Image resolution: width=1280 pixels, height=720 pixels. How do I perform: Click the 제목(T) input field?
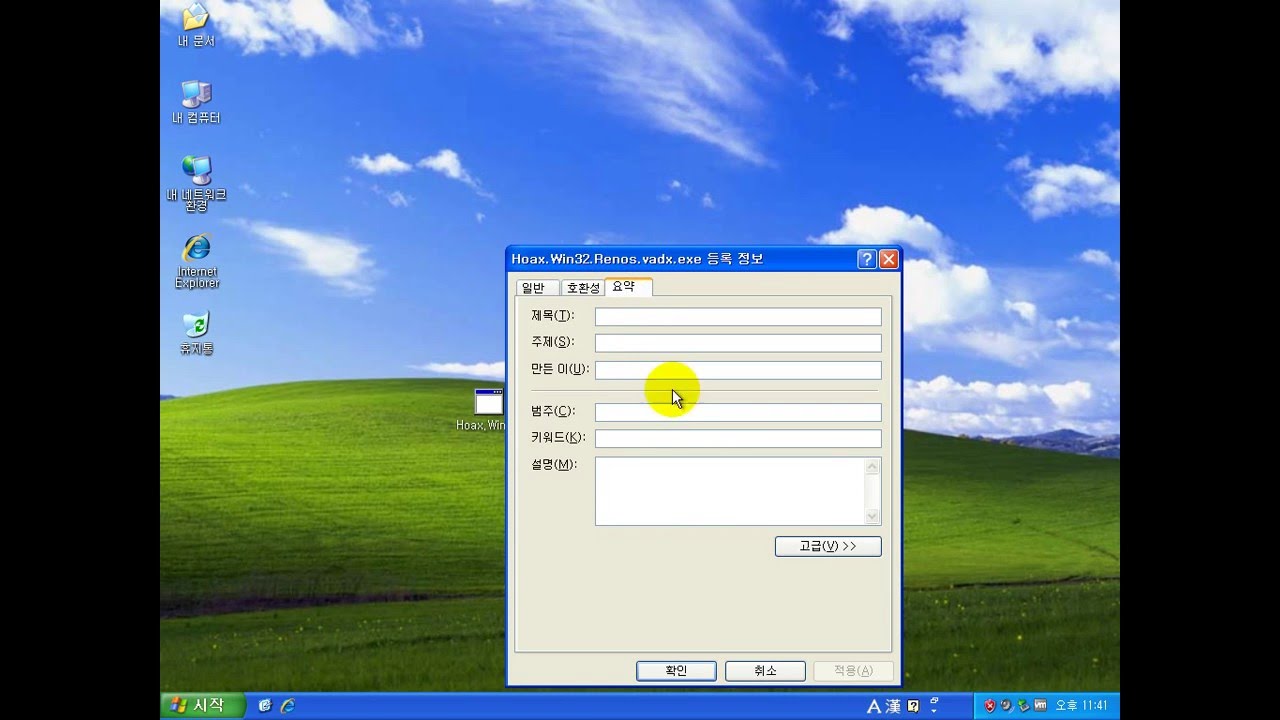(738, 317)
